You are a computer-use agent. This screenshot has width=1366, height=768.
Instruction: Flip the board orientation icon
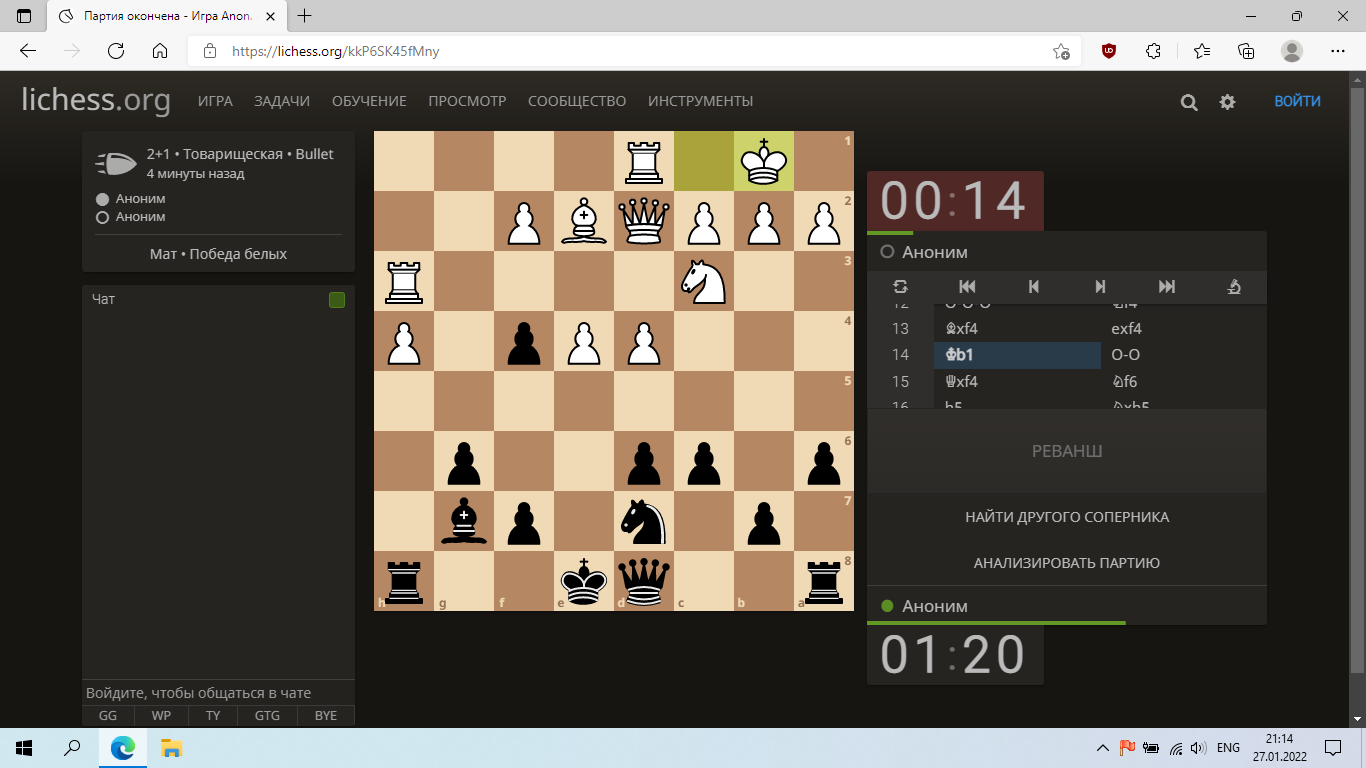tap(900, 287)
